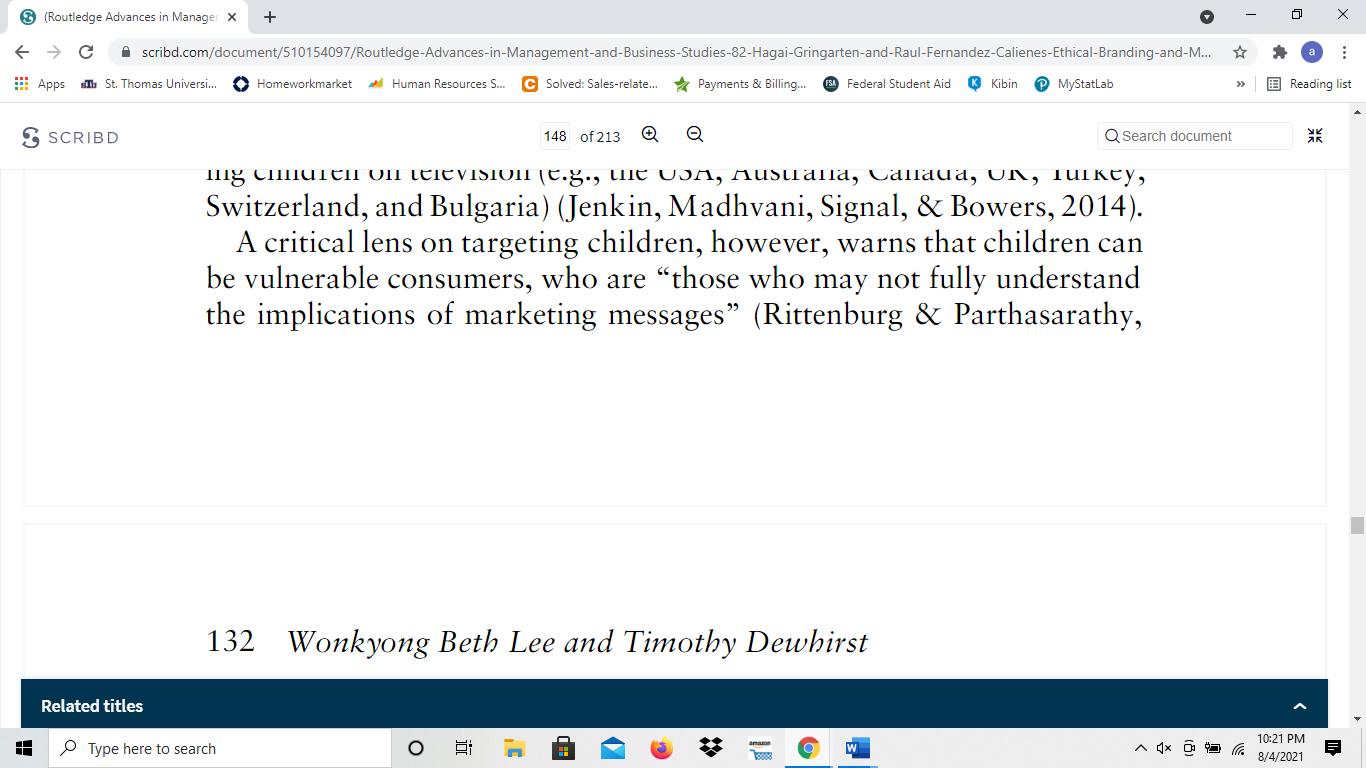Exit fullscreen view with the collapse icon

pos(1315,136)
